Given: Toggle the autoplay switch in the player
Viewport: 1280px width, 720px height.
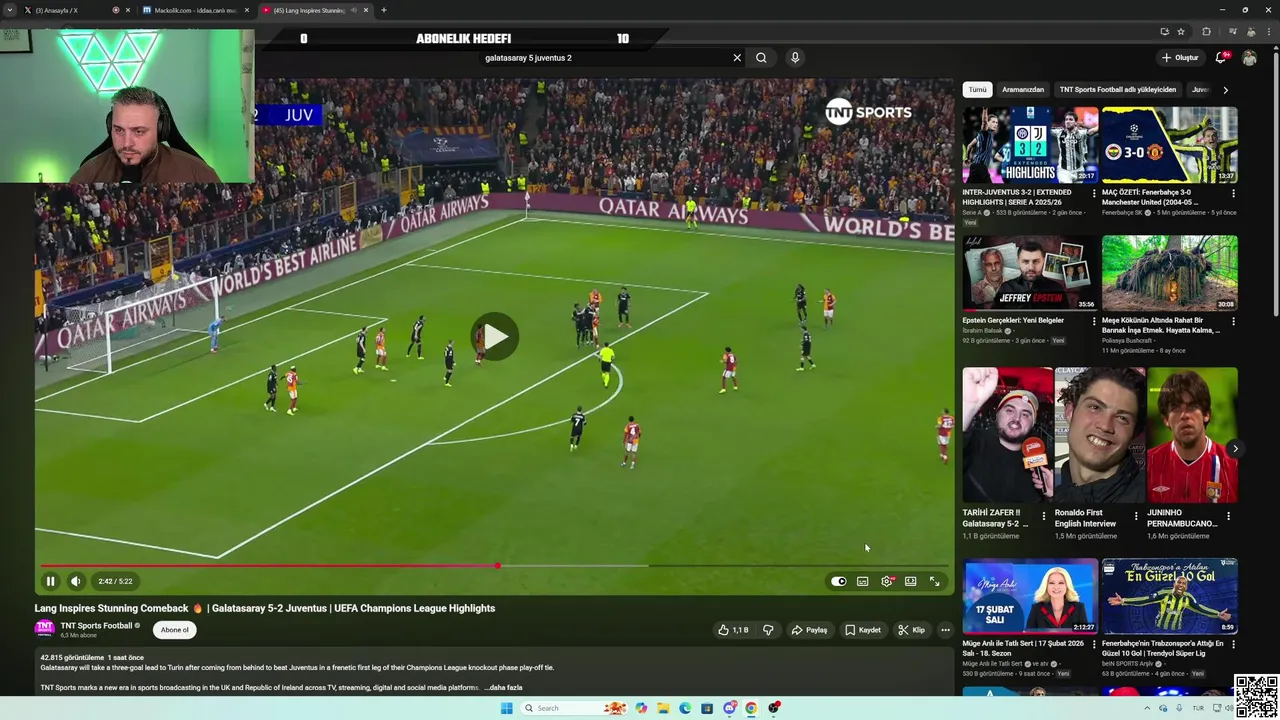Looking at the screenshot, I should (838, 581).
